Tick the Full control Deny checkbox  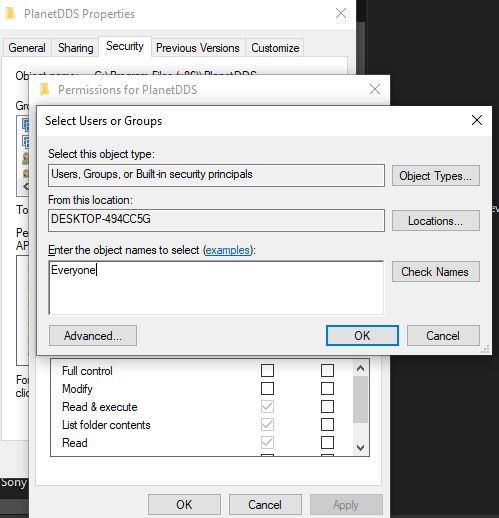coord(327,370)
